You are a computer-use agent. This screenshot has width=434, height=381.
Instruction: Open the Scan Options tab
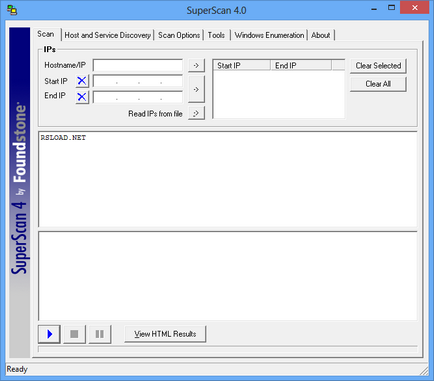pos(179,35)
